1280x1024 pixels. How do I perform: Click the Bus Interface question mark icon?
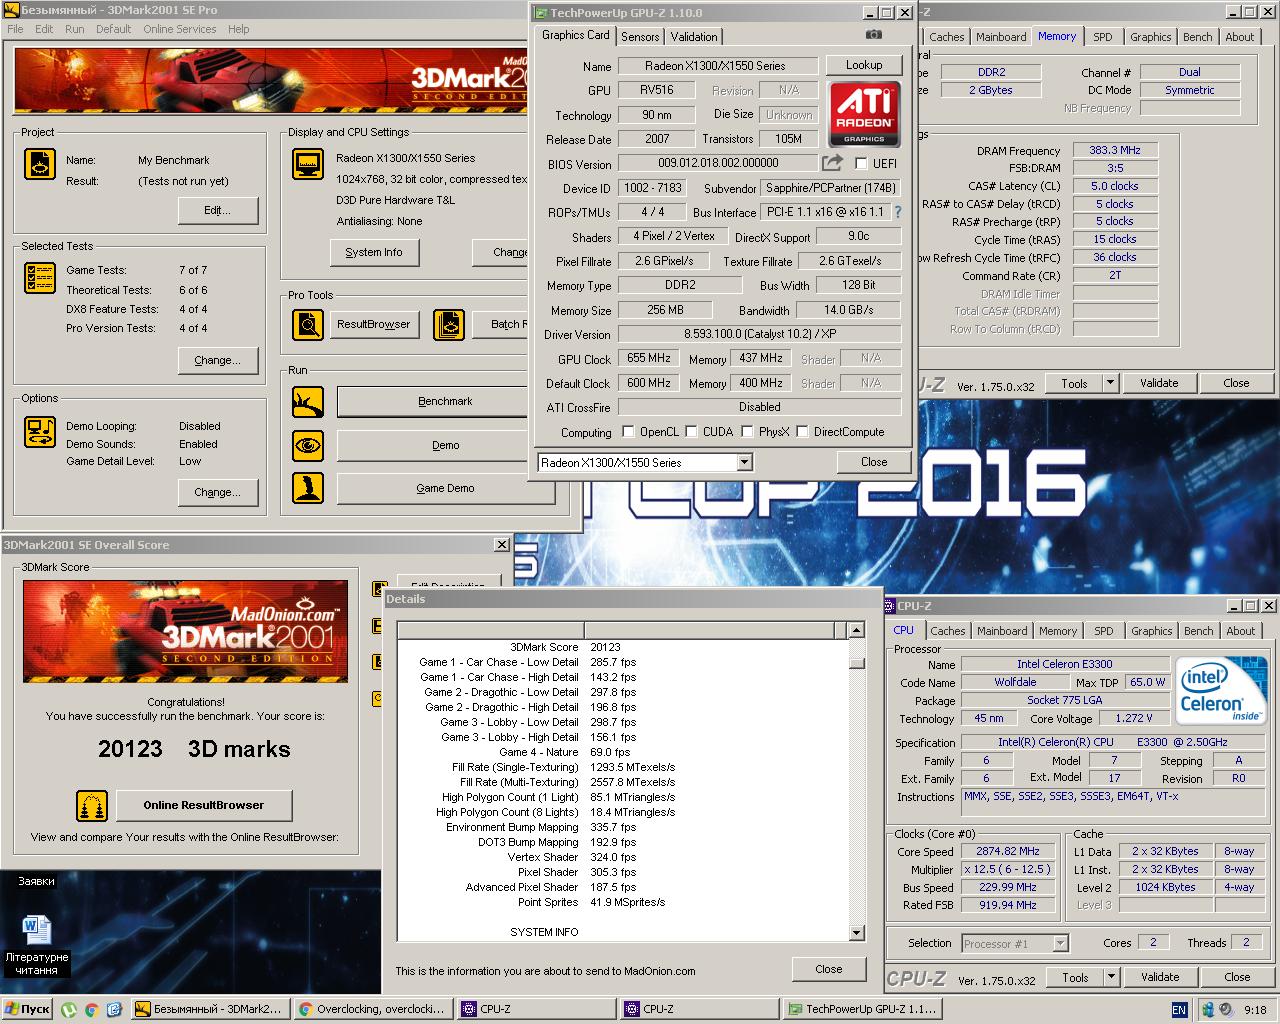click(x=897, y=212)
